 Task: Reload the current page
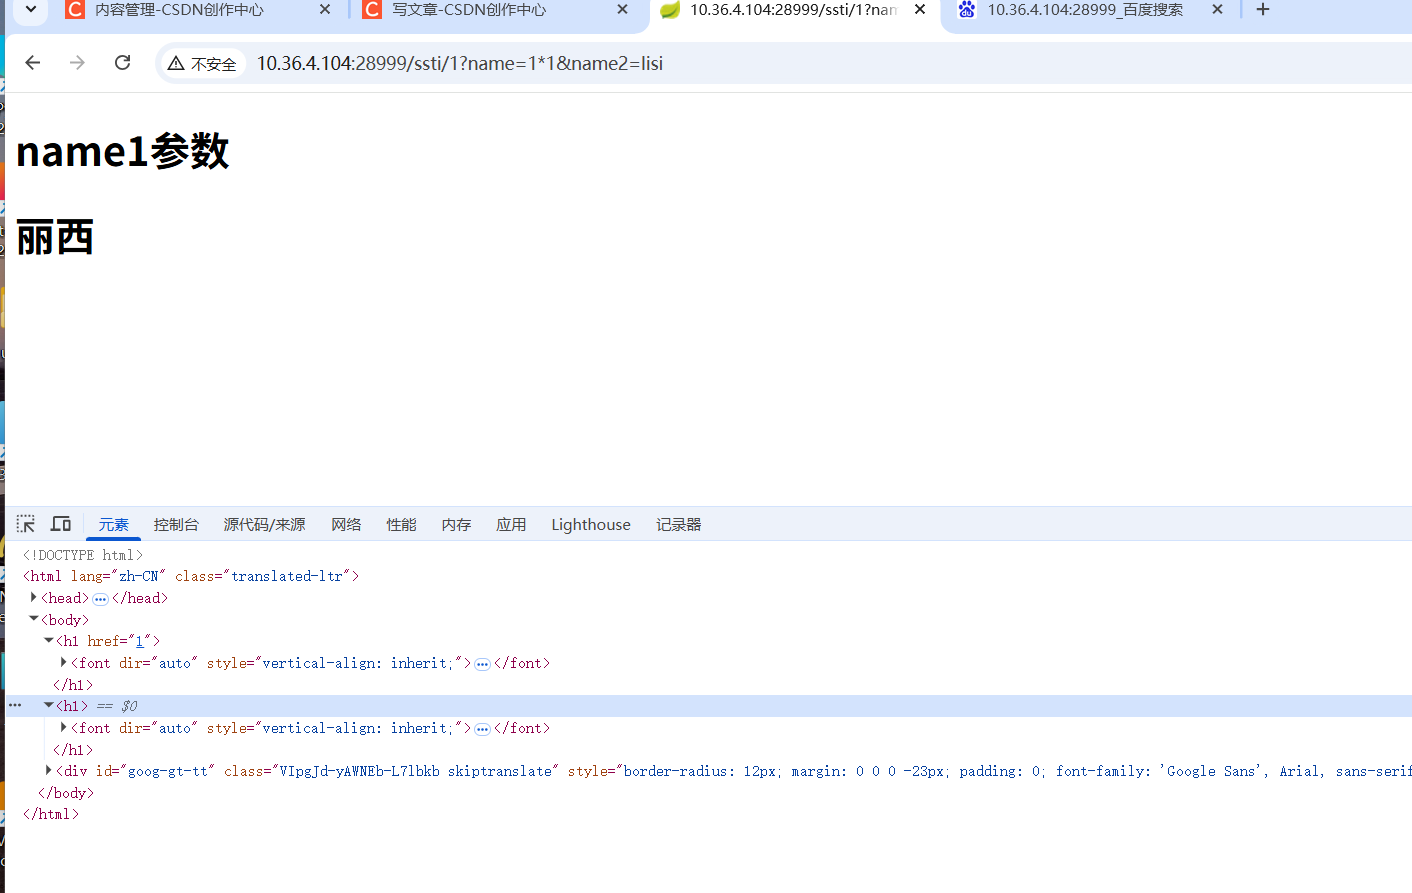pyautogui.click(x=122, y=63)
